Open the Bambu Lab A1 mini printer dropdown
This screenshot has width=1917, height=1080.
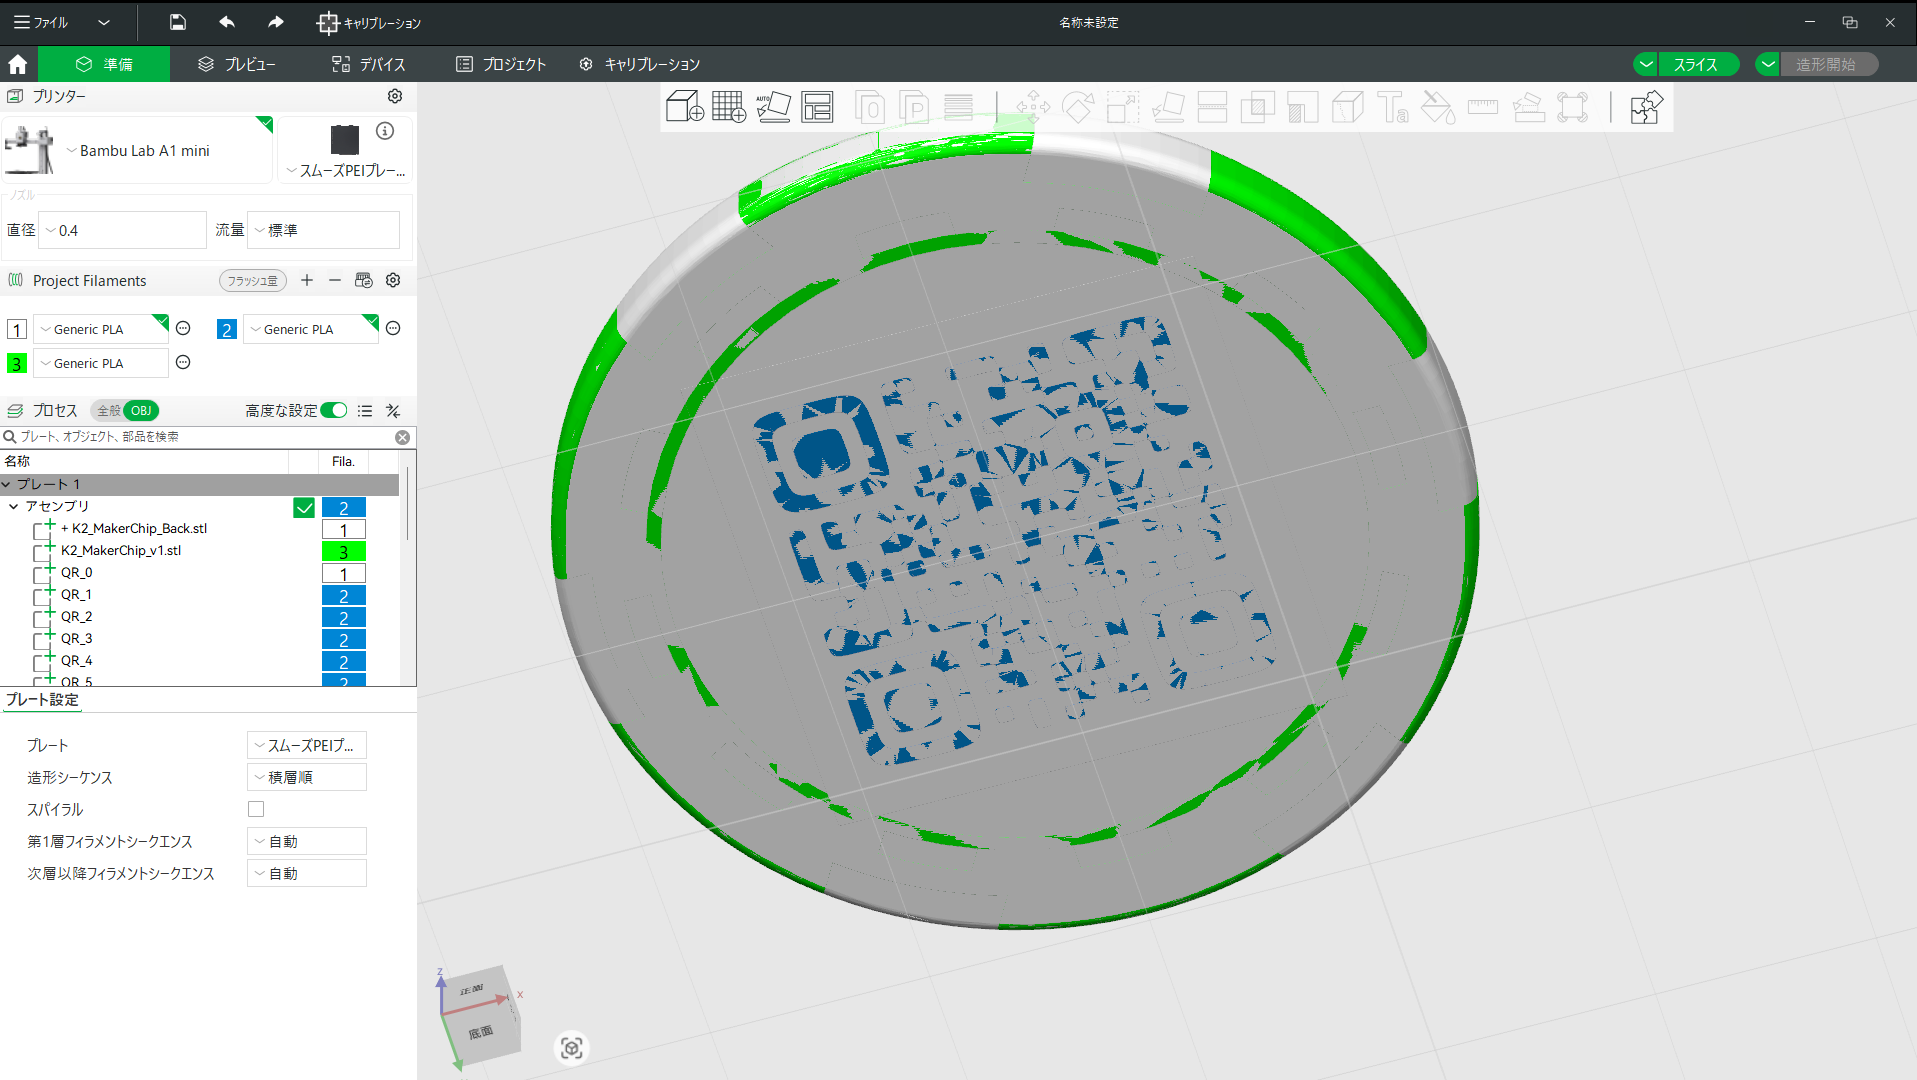pos(138,151)
